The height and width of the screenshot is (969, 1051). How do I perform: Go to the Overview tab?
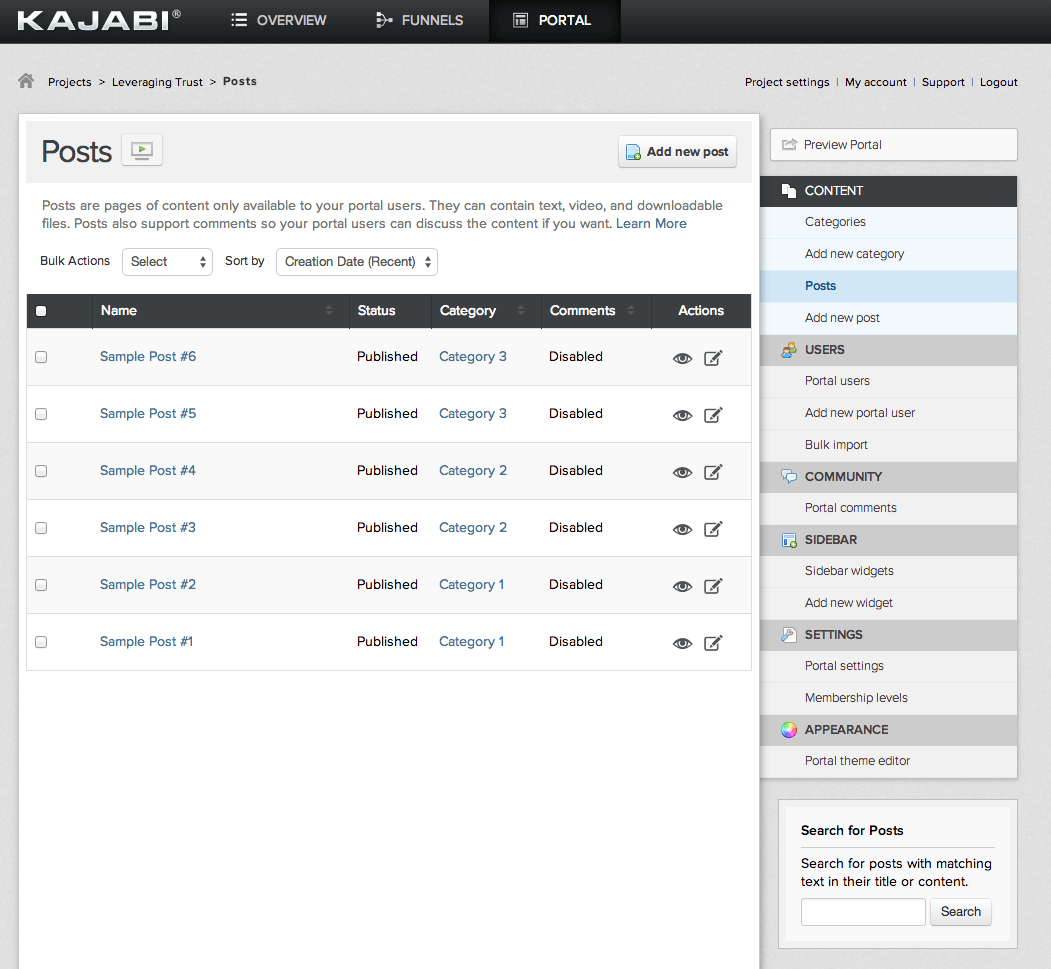278,20
